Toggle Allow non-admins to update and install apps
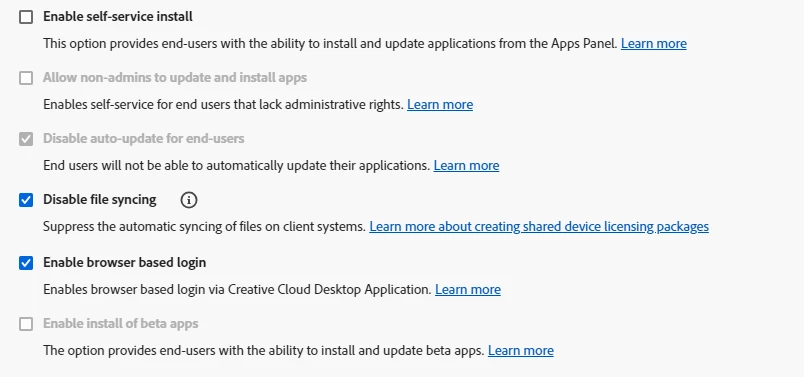This screenshot has height=377, width=804. (26, 78)
